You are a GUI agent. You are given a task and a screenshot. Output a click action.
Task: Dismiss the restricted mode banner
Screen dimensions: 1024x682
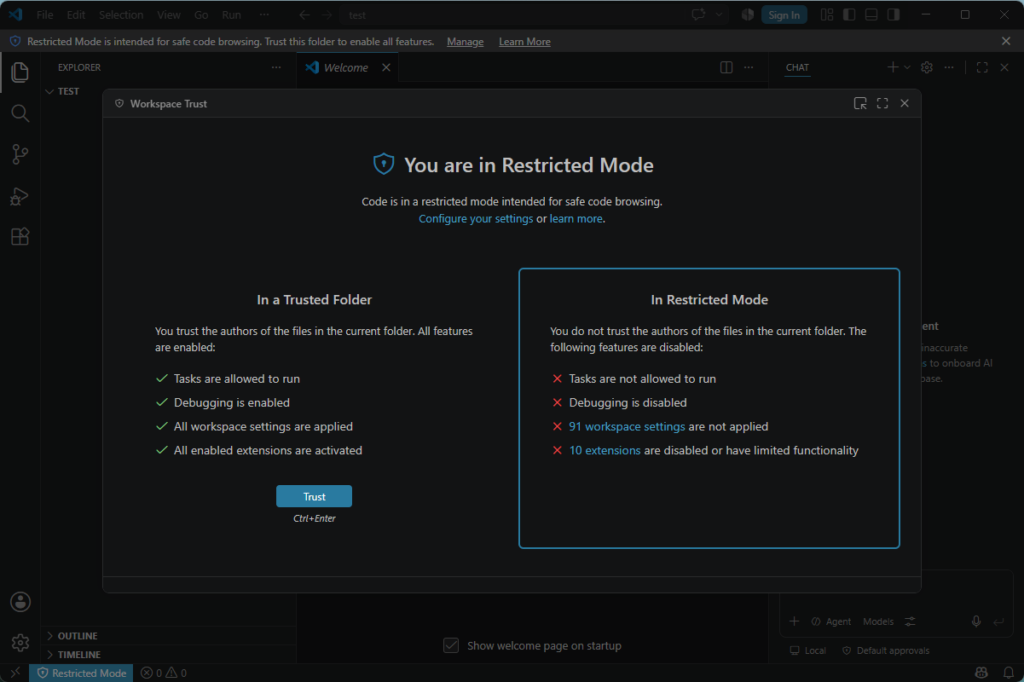tap(1006, 41)
